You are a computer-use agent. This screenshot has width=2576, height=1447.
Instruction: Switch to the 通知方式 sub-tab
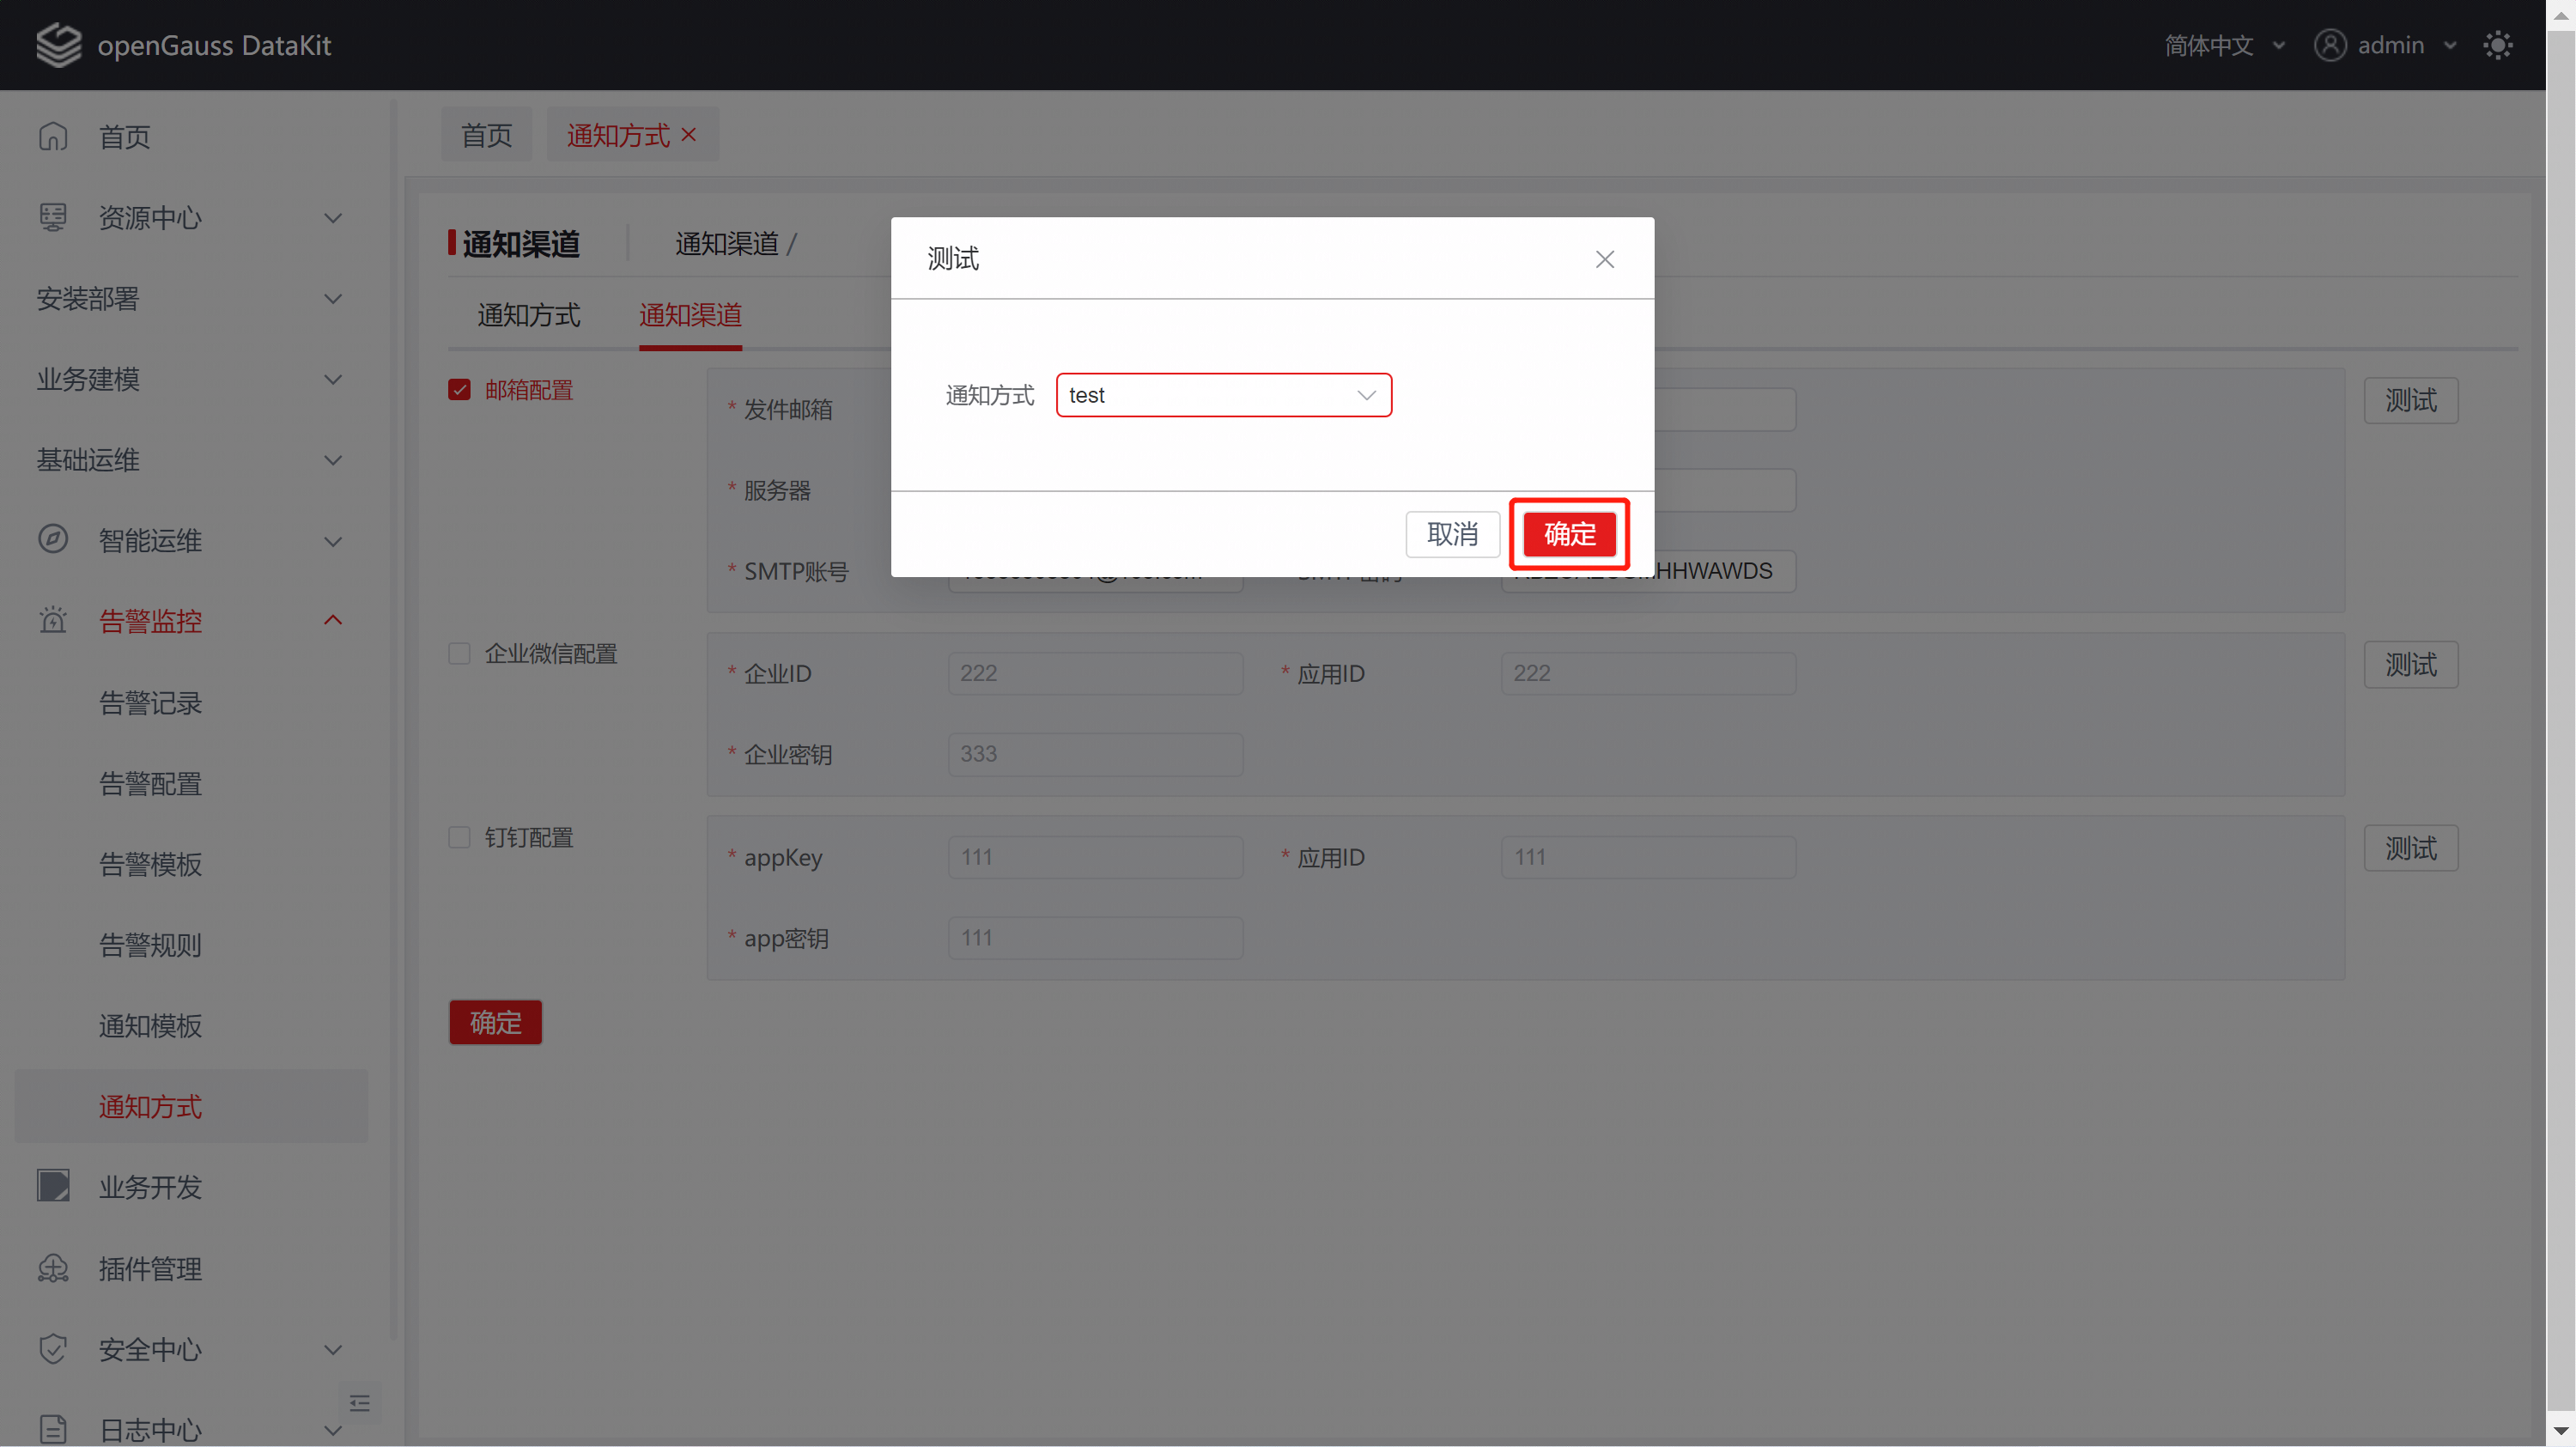pos(528,316)
